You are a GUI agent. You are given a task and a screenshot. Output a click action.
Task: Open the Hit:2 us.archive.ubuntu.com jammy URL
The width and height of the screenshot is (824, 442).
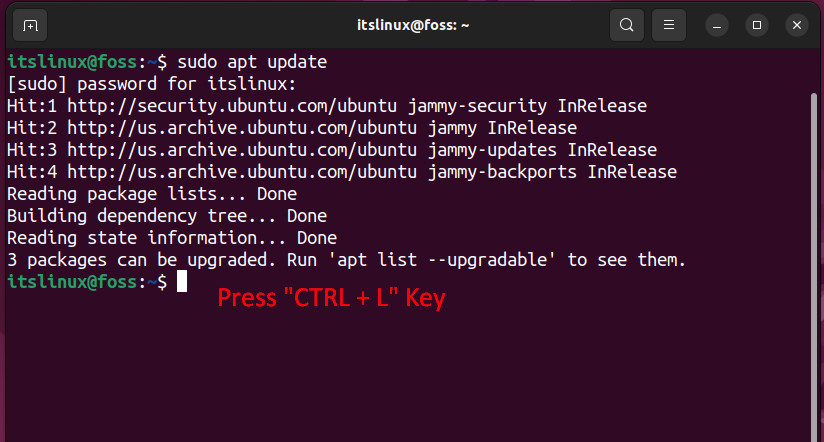pos(242,128)
